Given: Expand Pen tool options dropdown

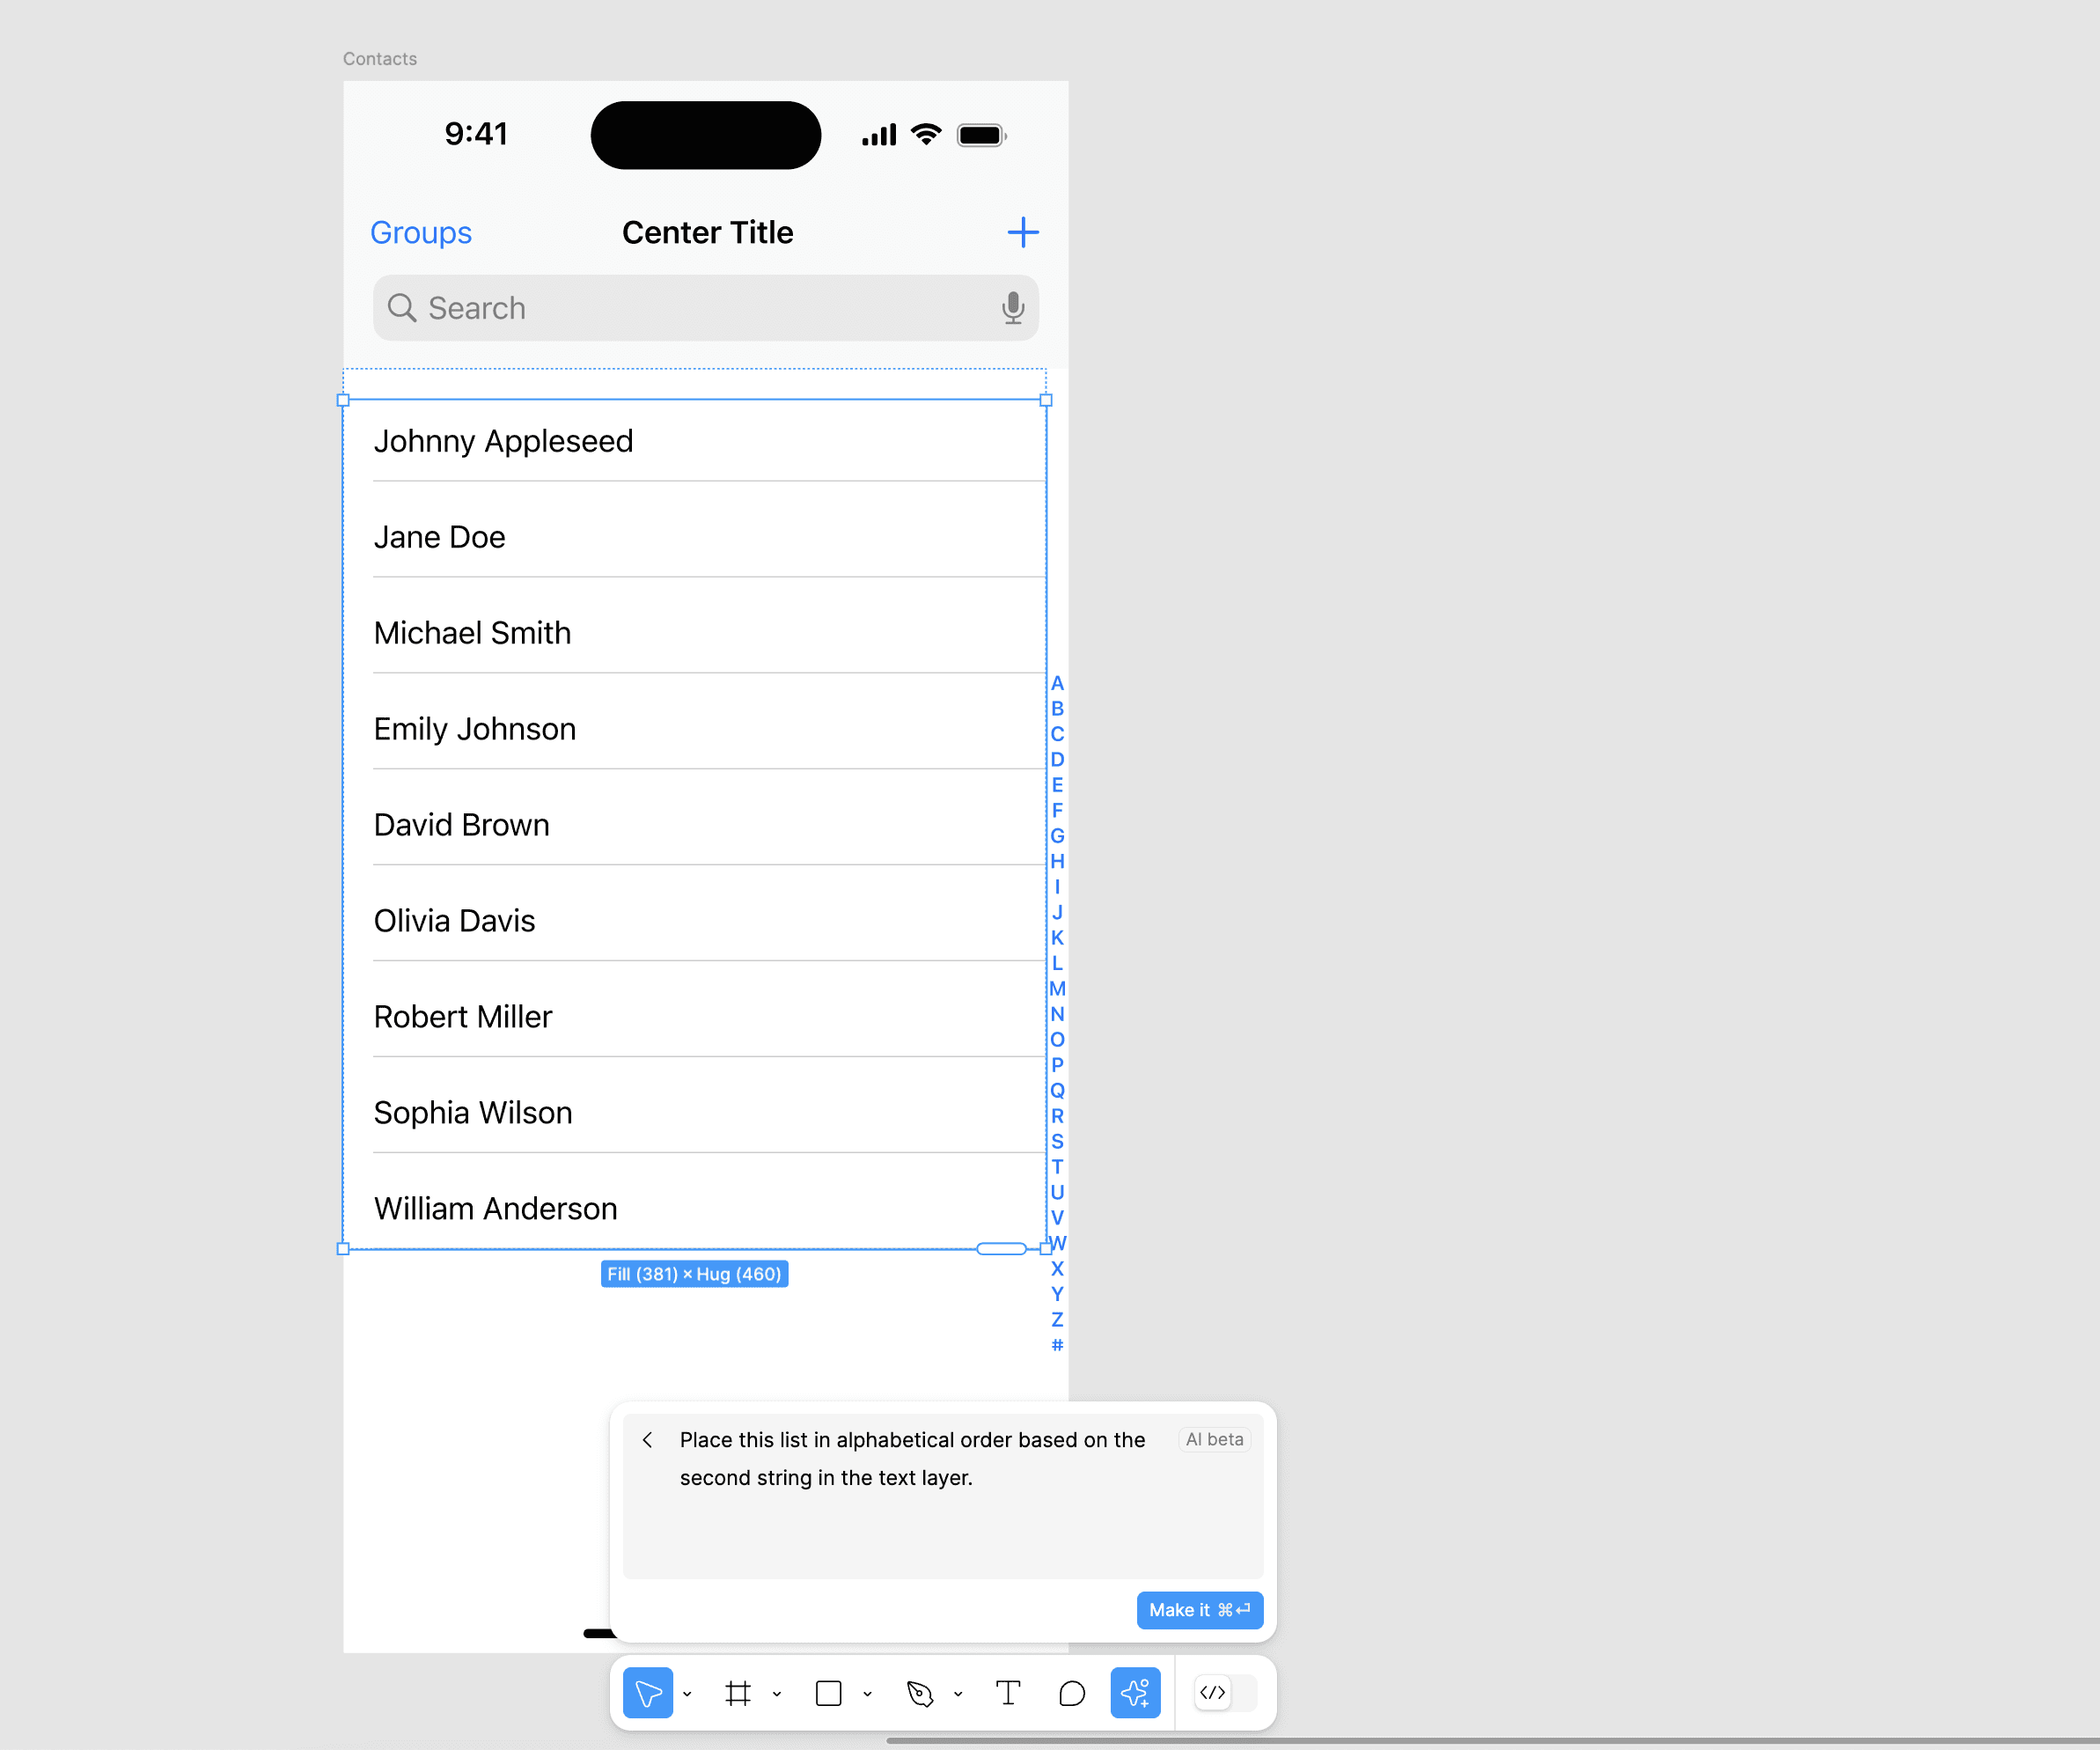Looking at the screenshot, I should click(x=958, y=1694).
